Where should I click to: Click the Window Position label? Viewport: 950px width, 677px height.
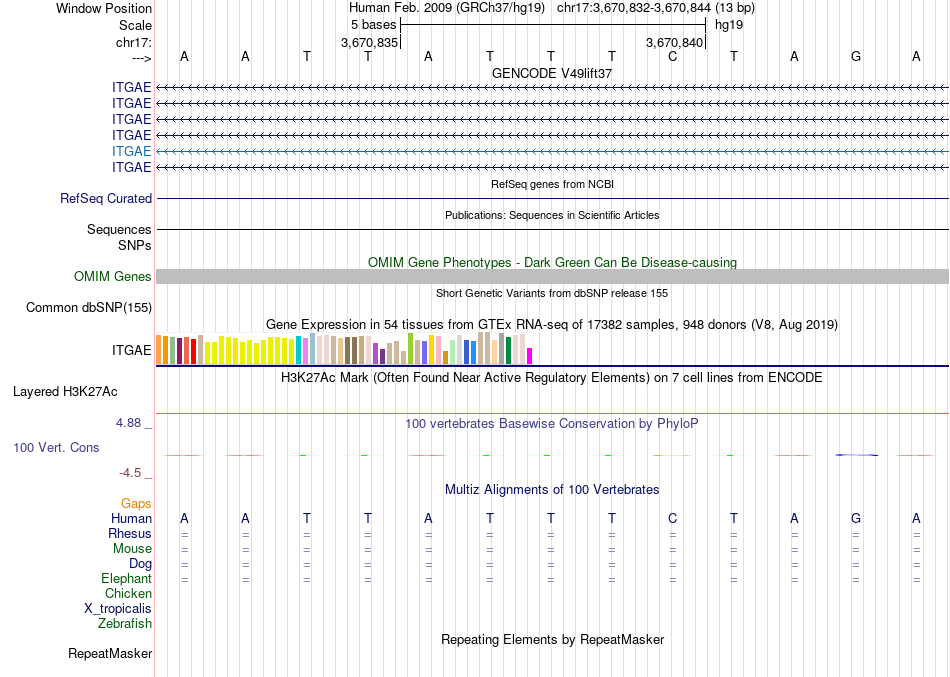click(x=104, y=8)
